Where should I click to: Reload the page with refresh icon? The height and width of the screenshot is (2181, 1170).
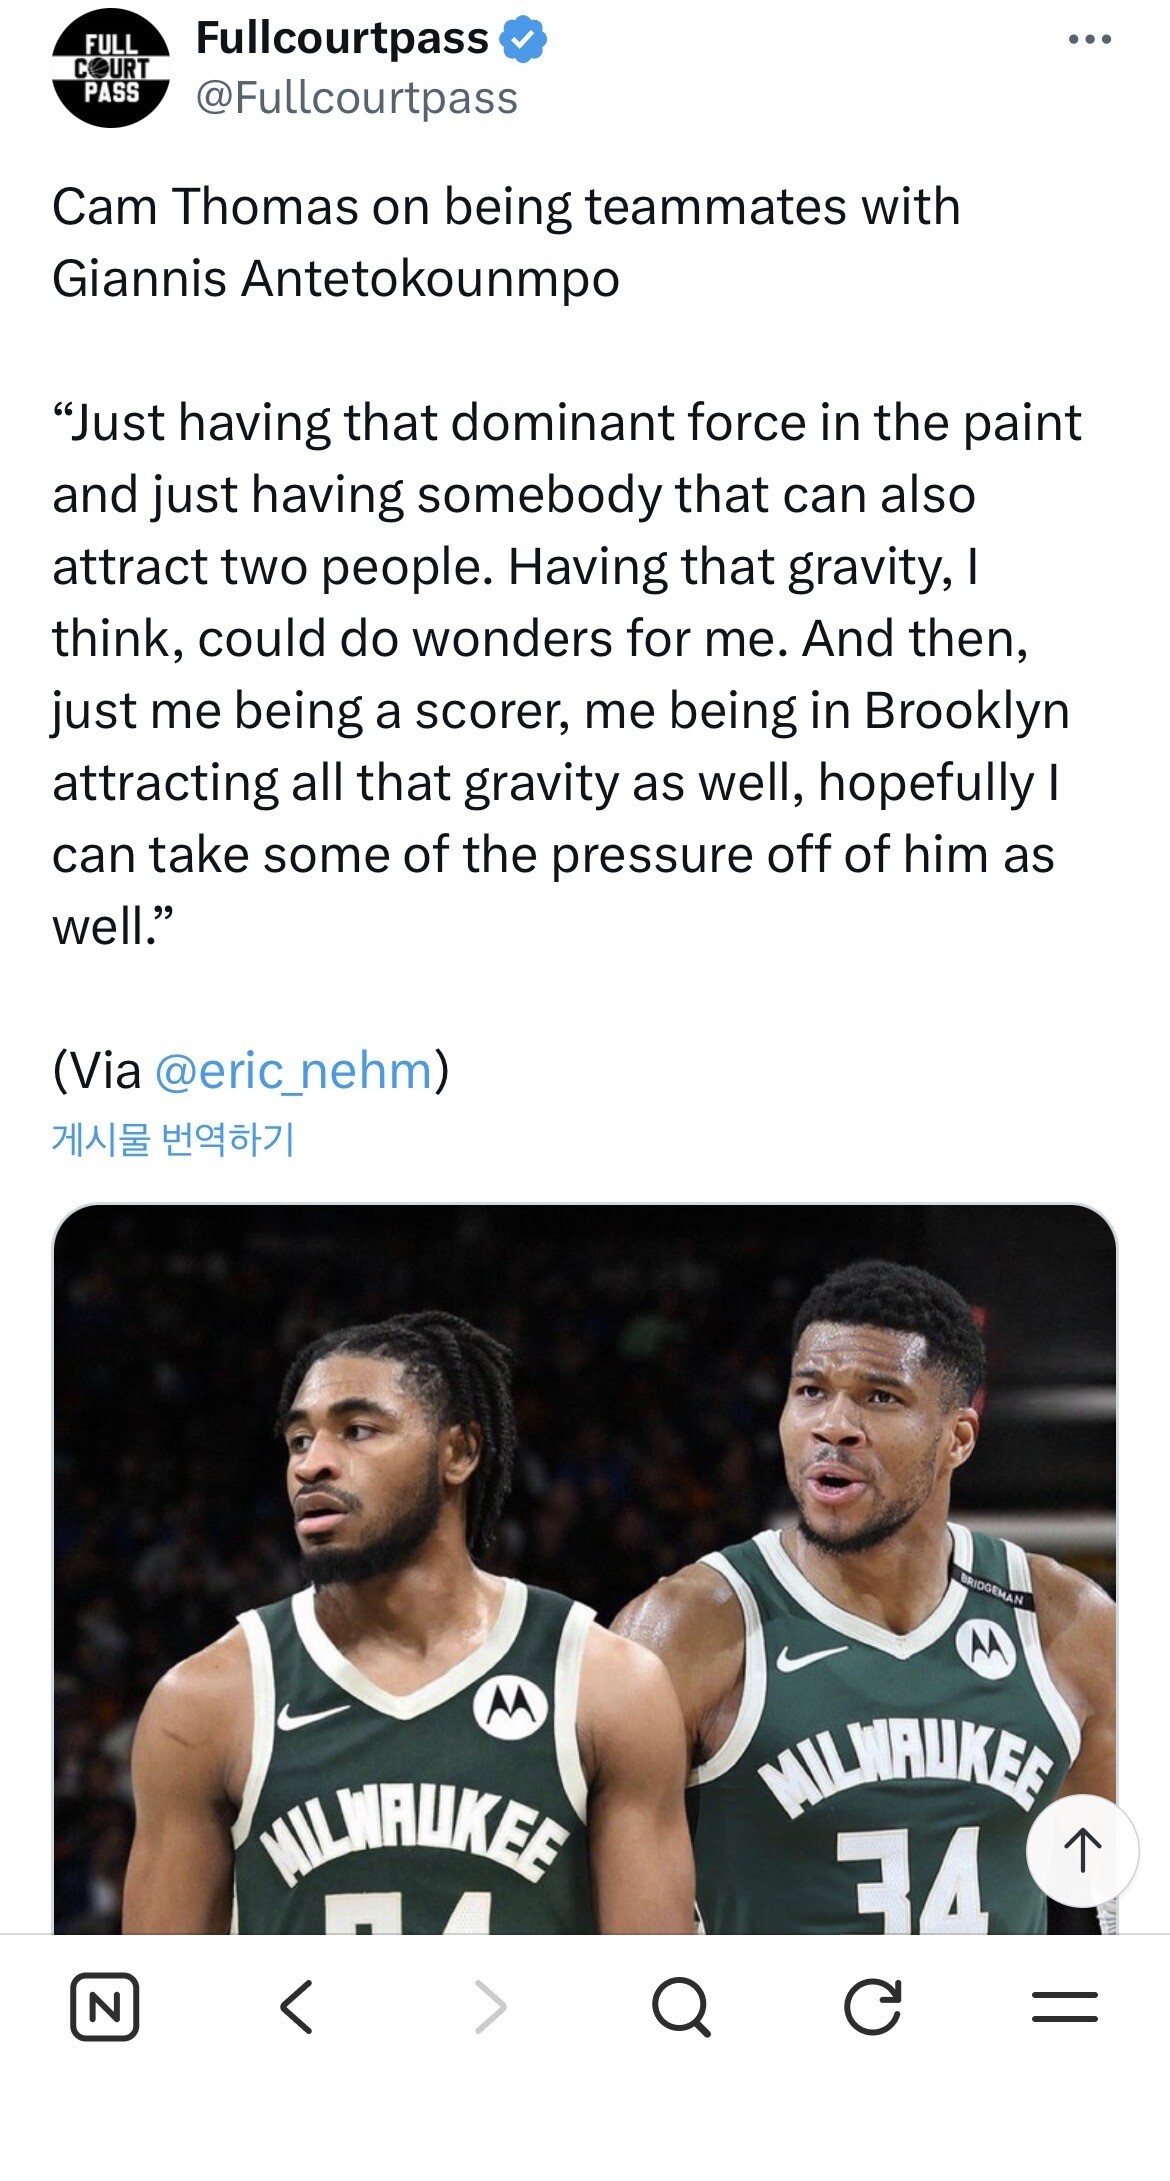tap(873, 2006)
